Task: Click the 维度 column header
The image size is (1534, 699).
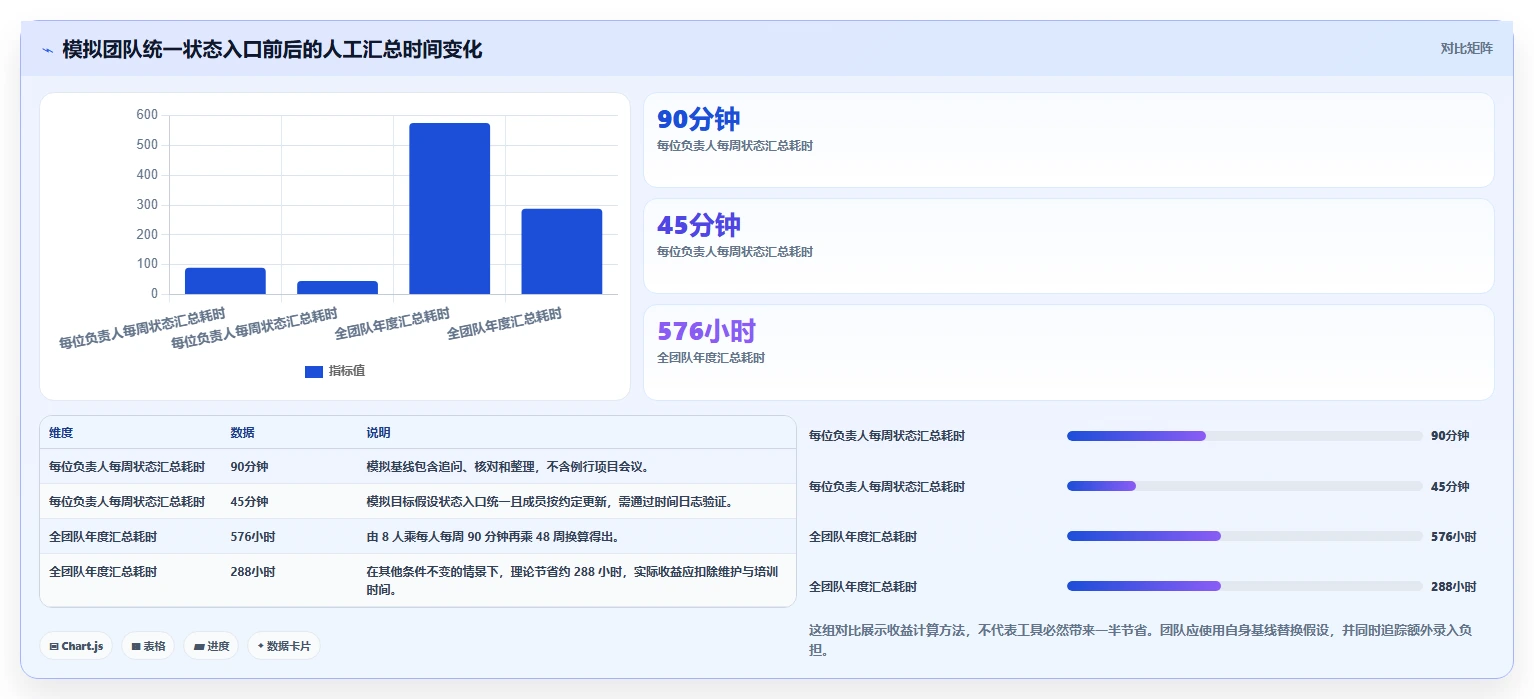Action: 61,433
